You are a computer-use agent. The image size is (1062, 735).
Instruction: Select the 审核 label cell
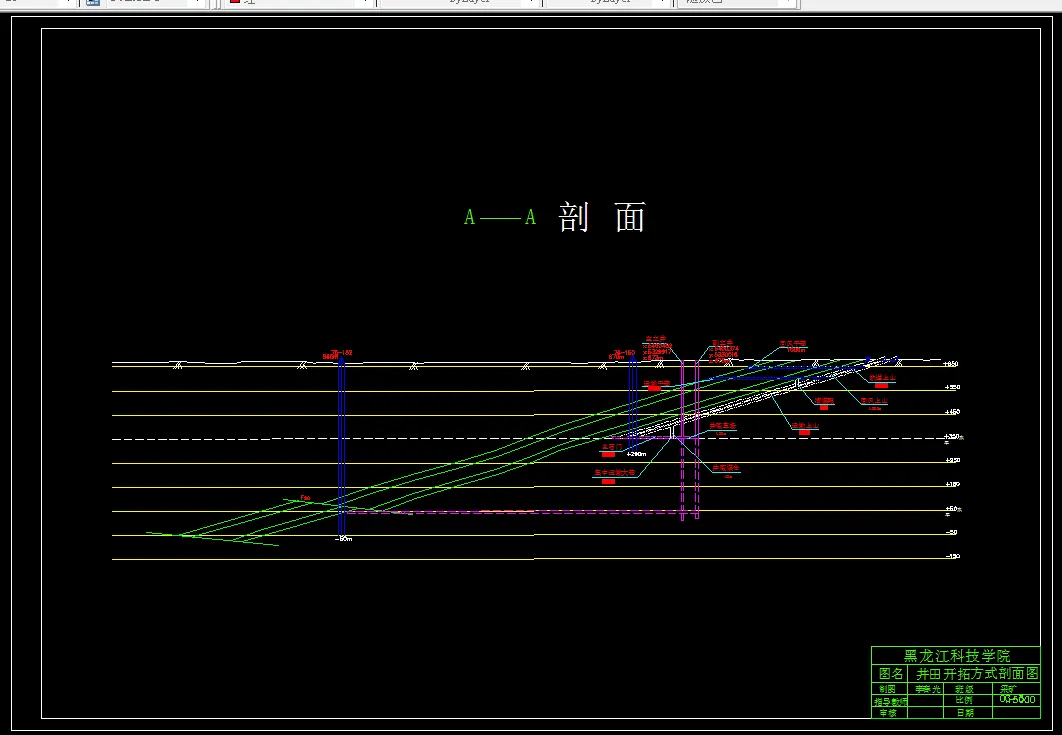(x=887, y=713)
